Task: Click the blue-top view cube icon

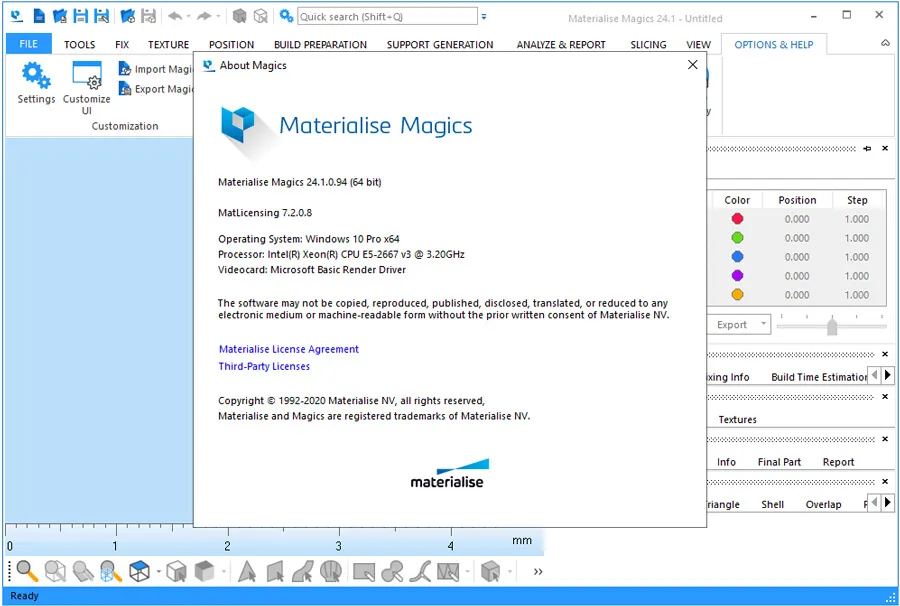Action: 139,572
